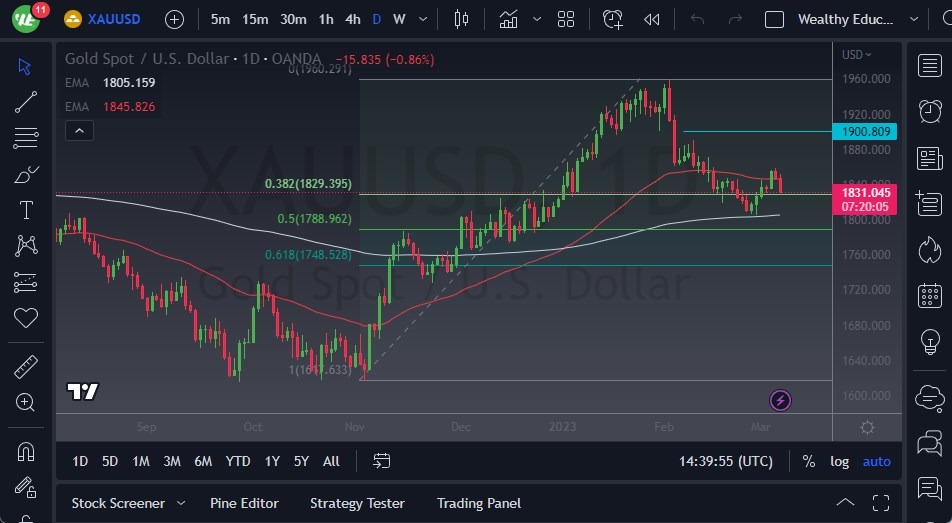952x523 pixels.
Task: Switch to the Pine Editor tab
Action: click(x=244, y=503)
